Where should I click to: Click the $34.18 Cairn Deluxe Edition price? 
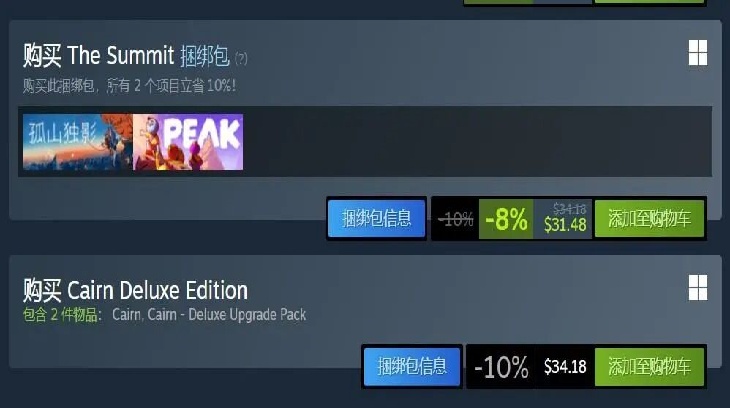pyautogui.click(x=565, y=367)
